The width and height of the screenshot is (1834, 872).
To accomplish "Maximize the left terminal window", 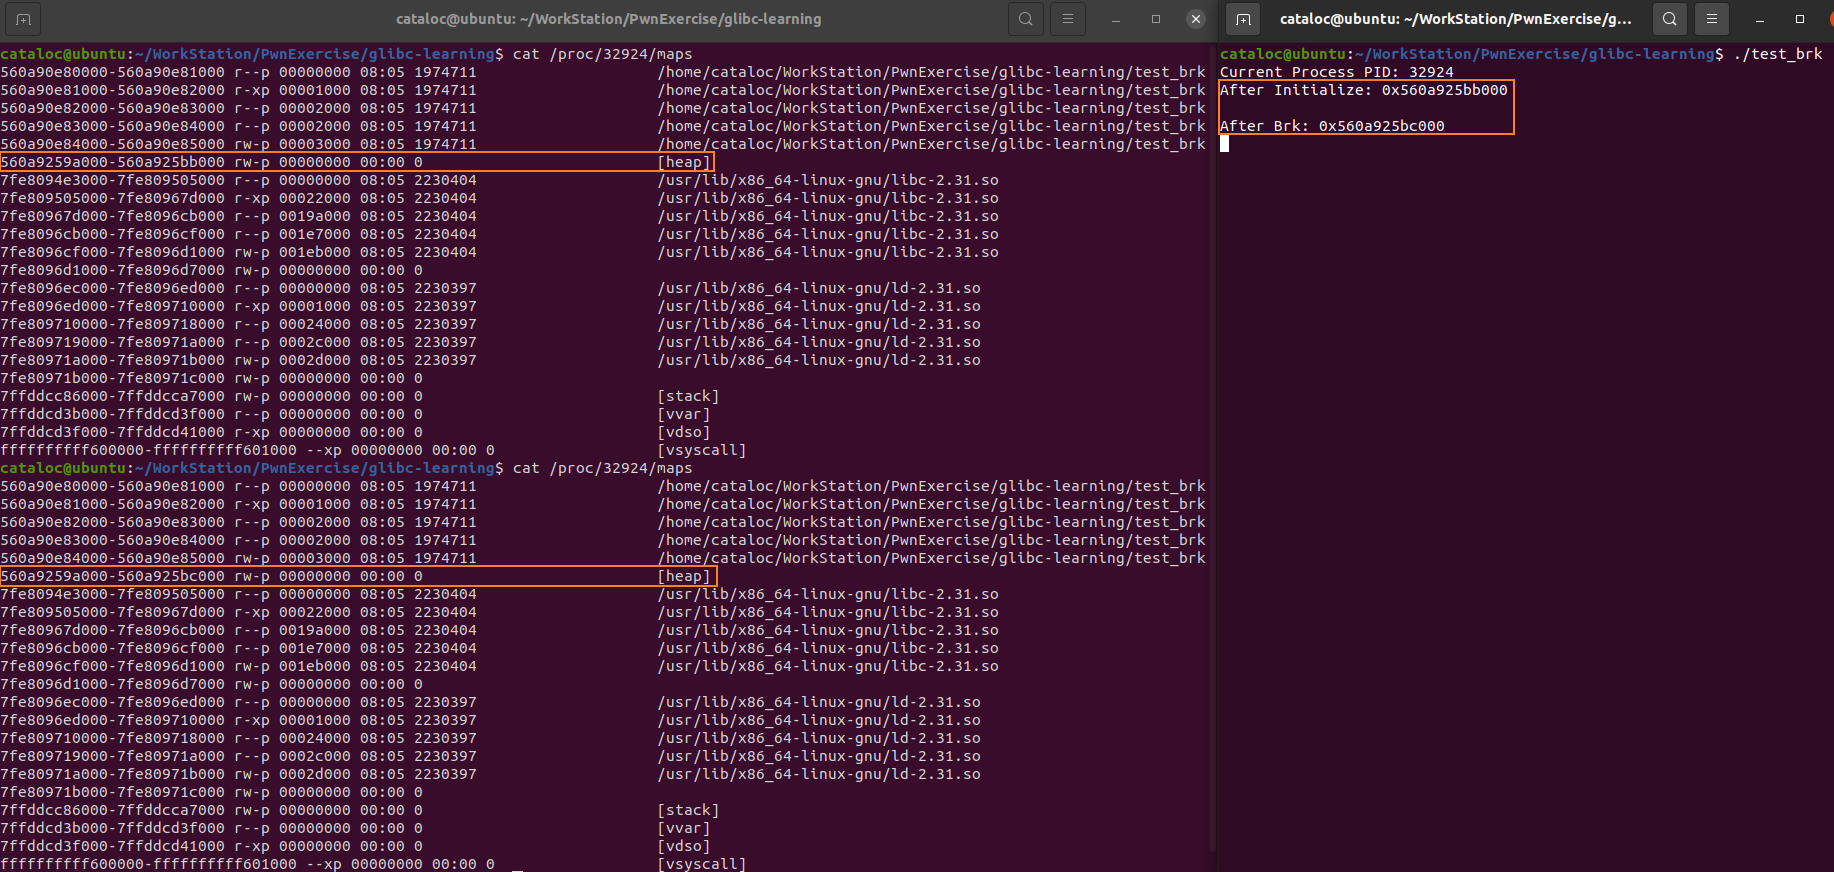I will 1156,19.
